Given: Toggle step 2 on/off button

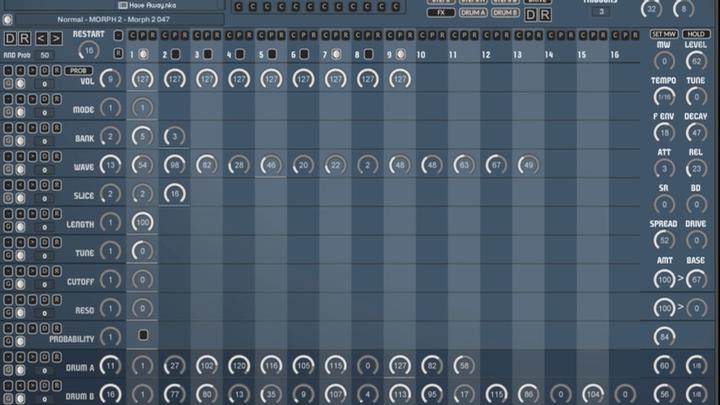Looking at the screenshot, I should 175,54.
